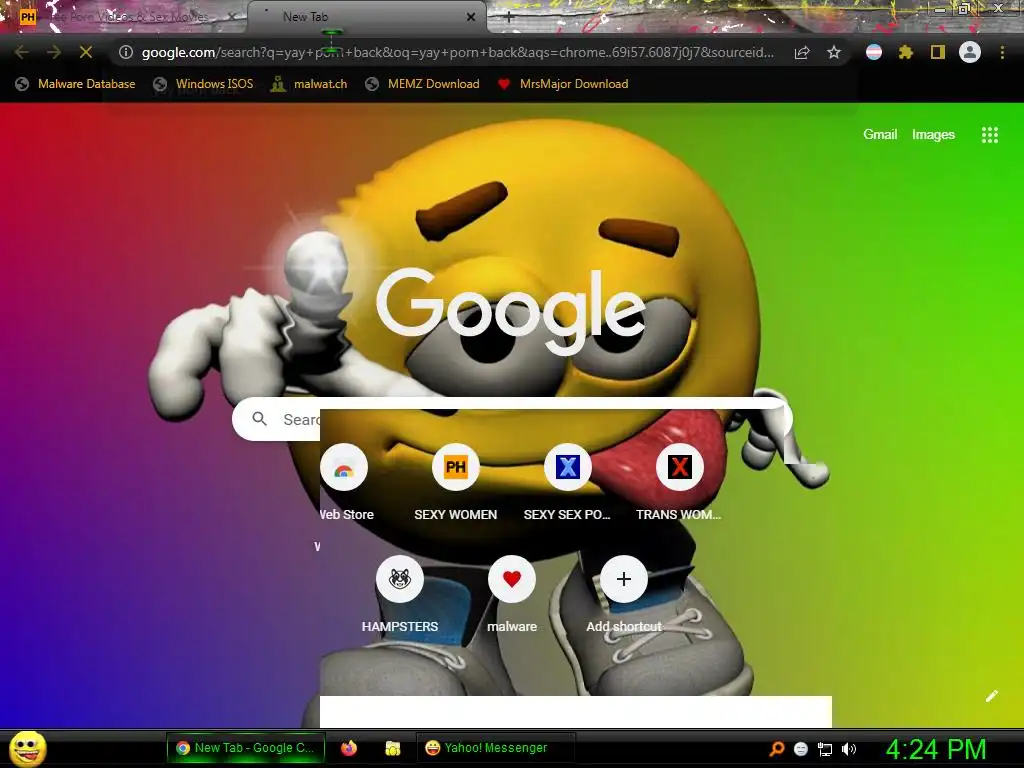Screen dimensions: 1024x768
Task: Open the Malware Database bookmark
Action: (75, 84)
